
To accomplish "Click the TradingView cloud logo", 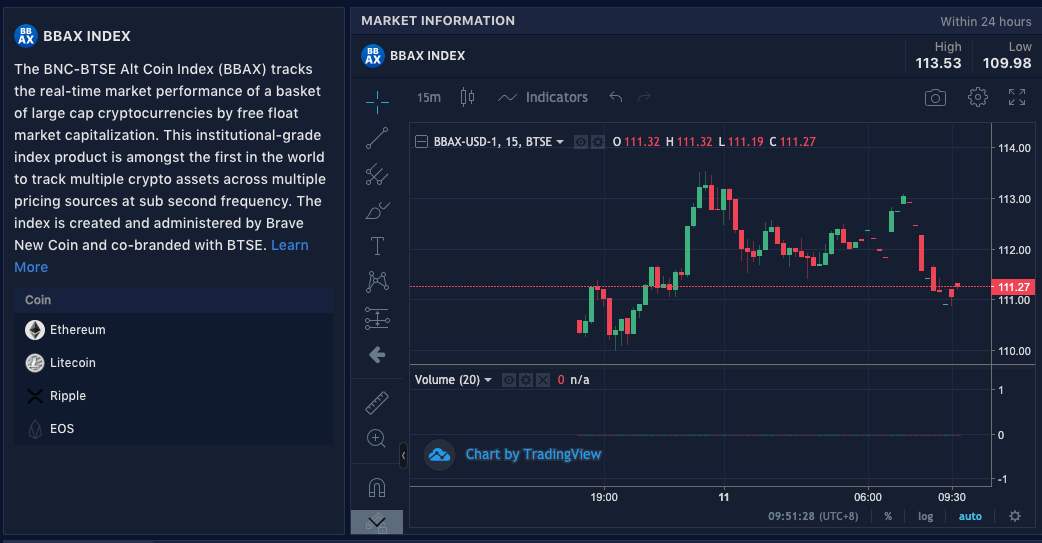I will point(439,455).
